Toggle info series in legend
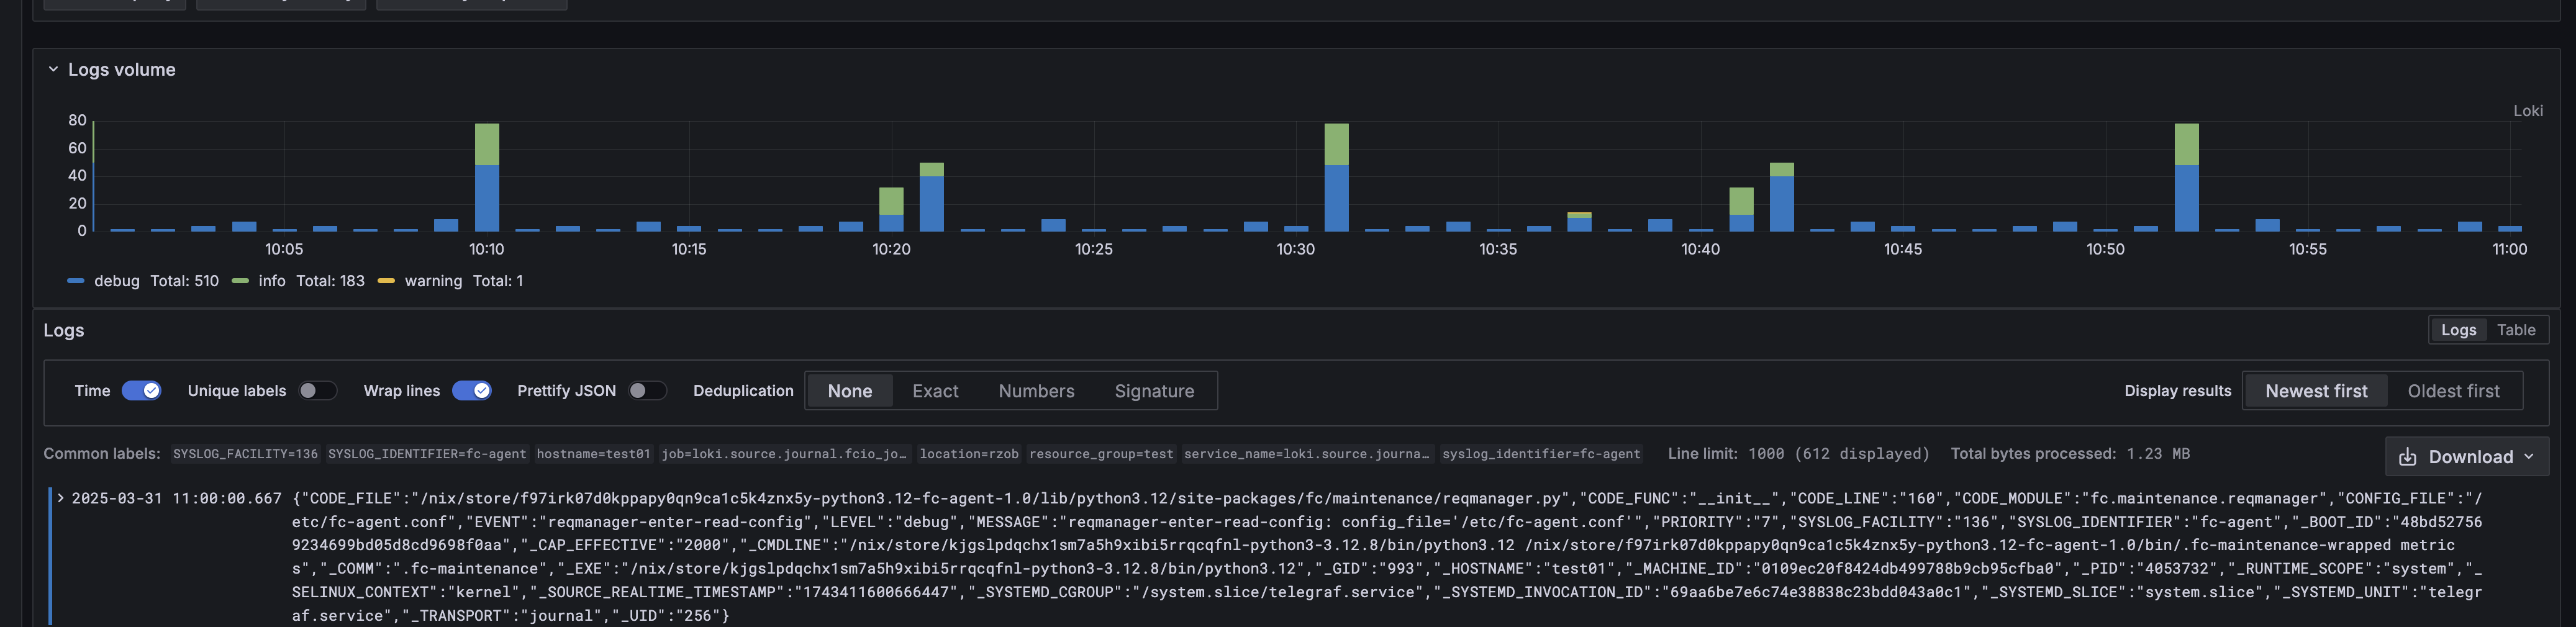This screenshot has width=2576, height=627. [x=271, y=281]
